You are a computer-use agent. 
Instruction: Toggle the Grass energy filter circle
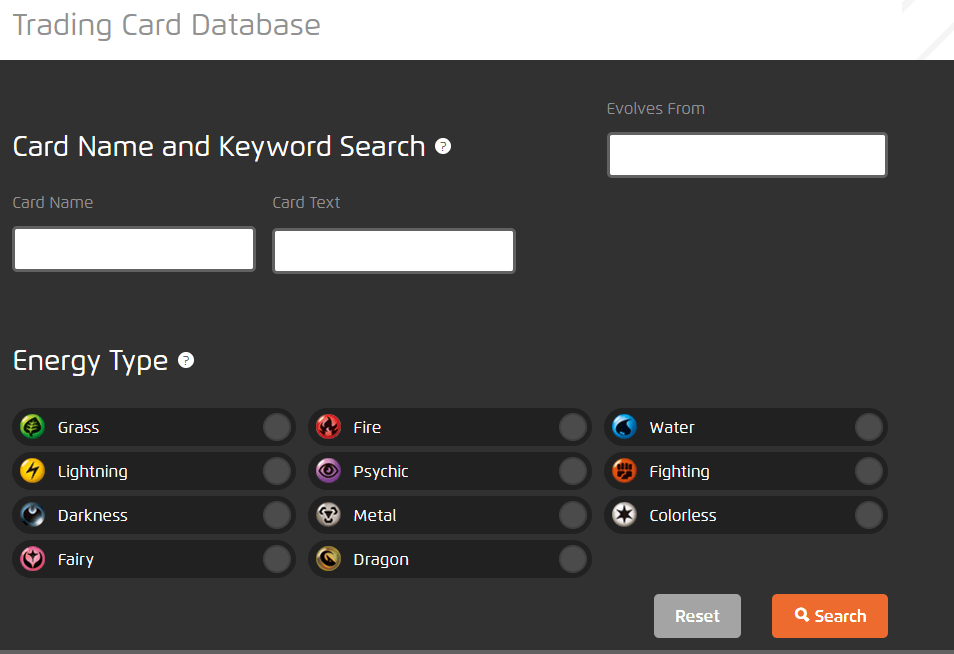point(276,427)
